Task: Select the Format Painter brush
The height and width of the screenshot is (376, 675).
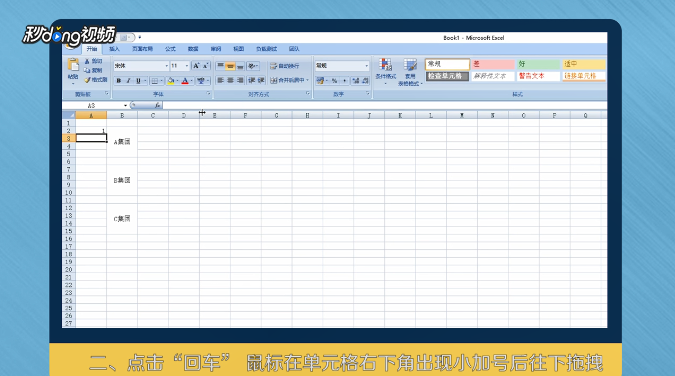Action: coord(87,80)
